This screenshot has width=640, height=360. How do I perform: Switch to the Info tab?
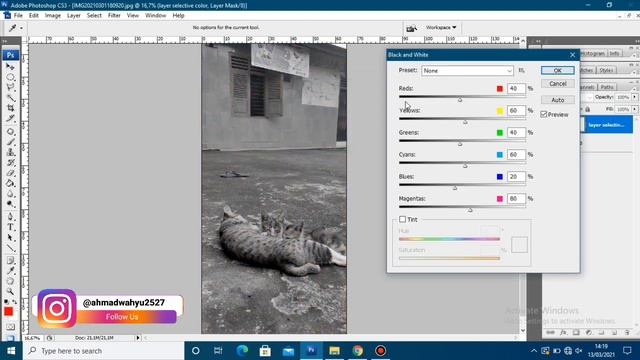point(614,53)
